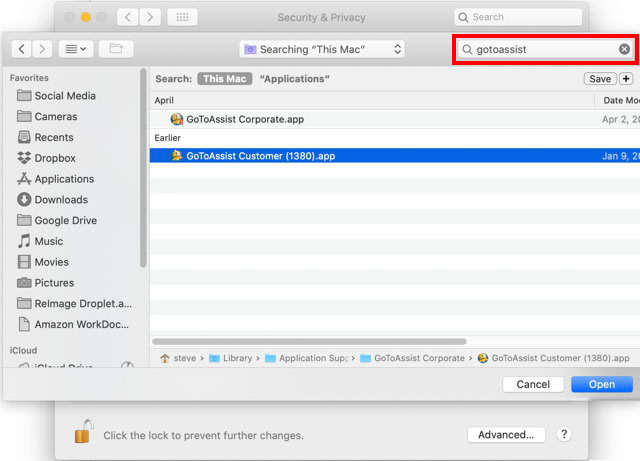Jump to GoToAssist Corporate in path bar

tap(413, 358)
